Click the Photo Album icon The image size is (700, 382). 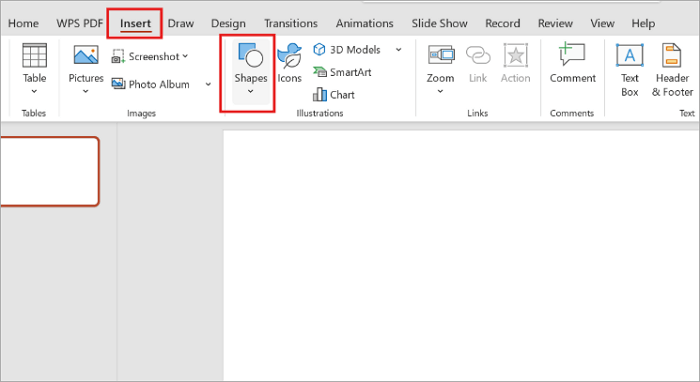pos(118,84)
